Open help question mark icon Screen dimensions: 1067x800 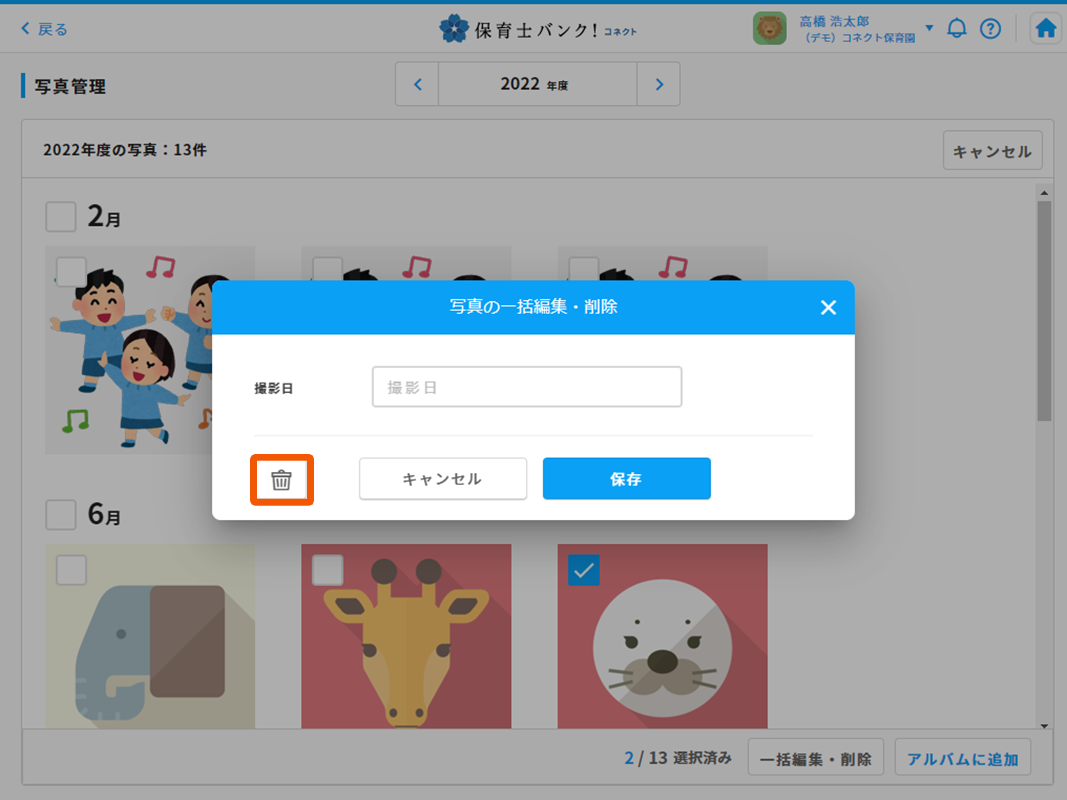point(990,29)
